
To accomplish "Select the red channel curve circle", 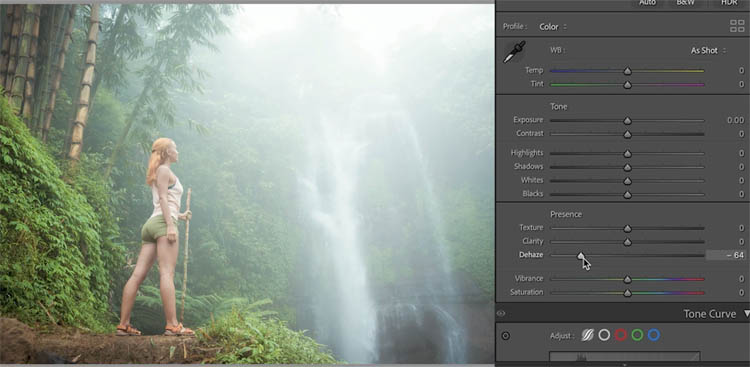I will (x=621, y=335).
